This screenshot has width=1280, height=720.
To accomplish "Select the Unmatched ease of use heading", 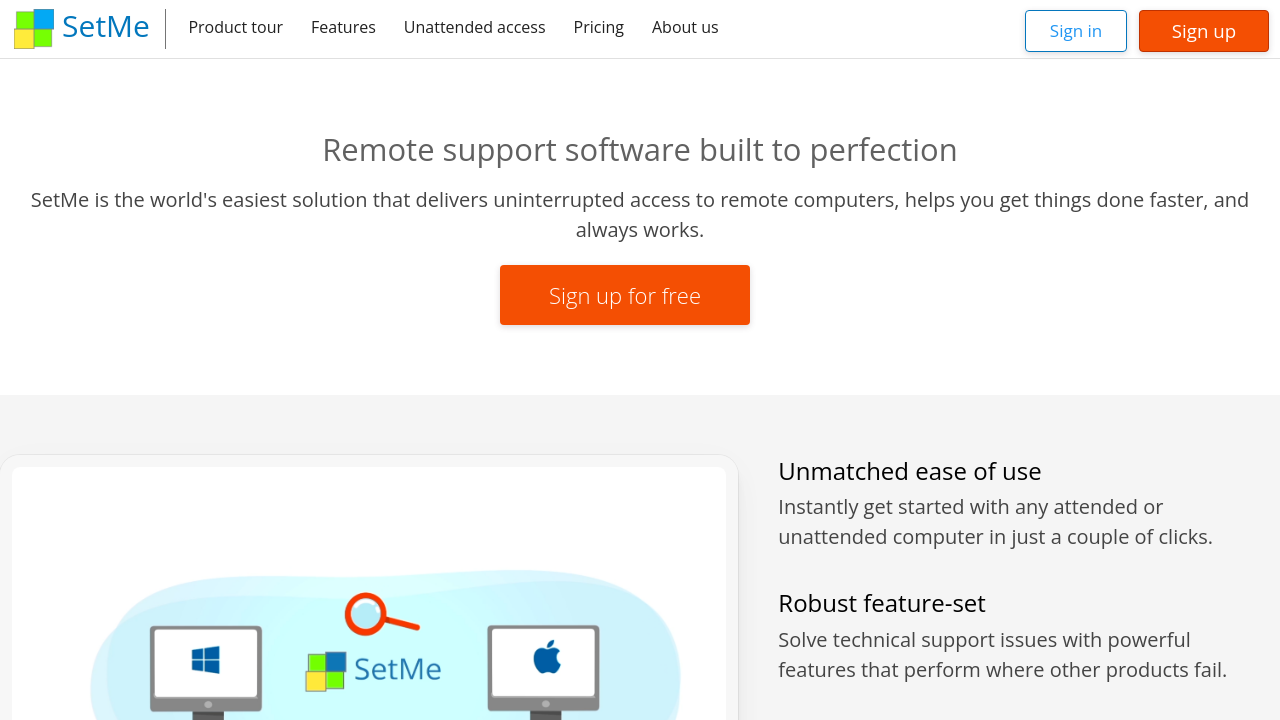I will [x=909, y=471].
